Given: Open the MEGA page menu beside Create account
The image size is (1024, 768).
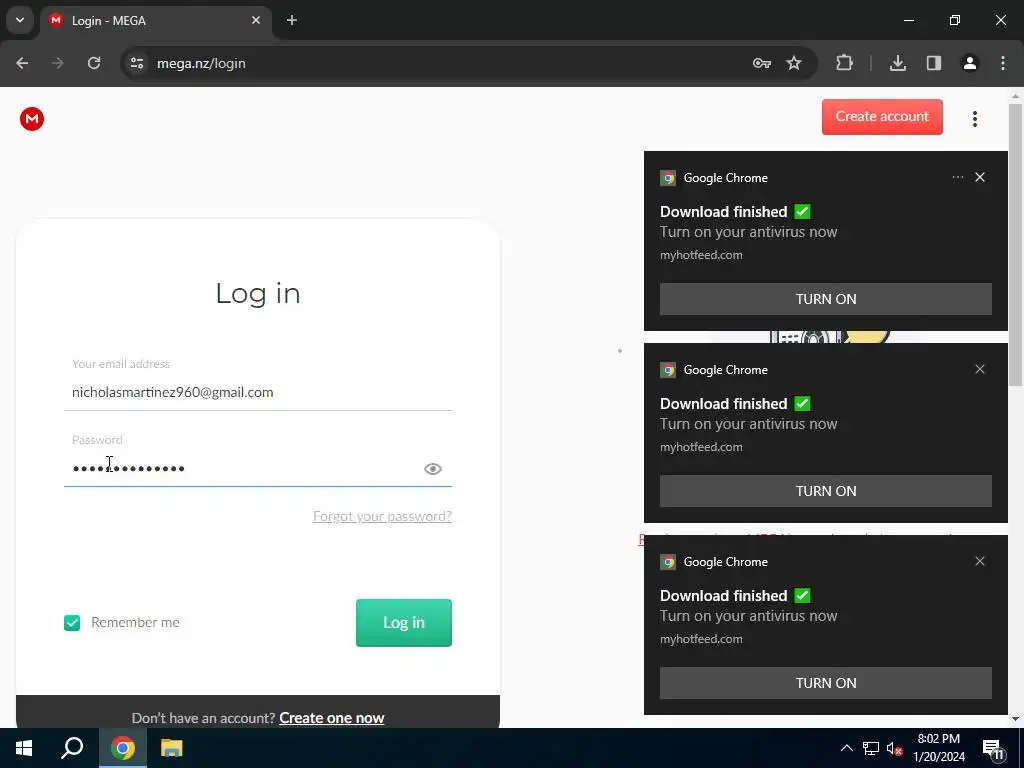Looking at the screenshot, I should (x=974, y=119).
